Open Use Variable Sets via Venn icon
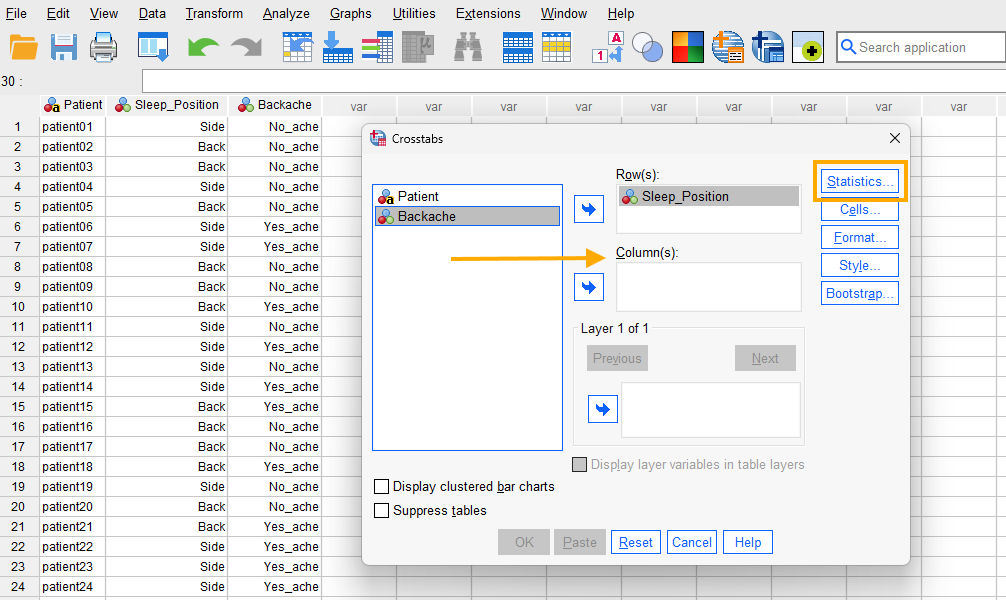The height and width of the screenshot is (600, 1006). [x=648, y=47]
